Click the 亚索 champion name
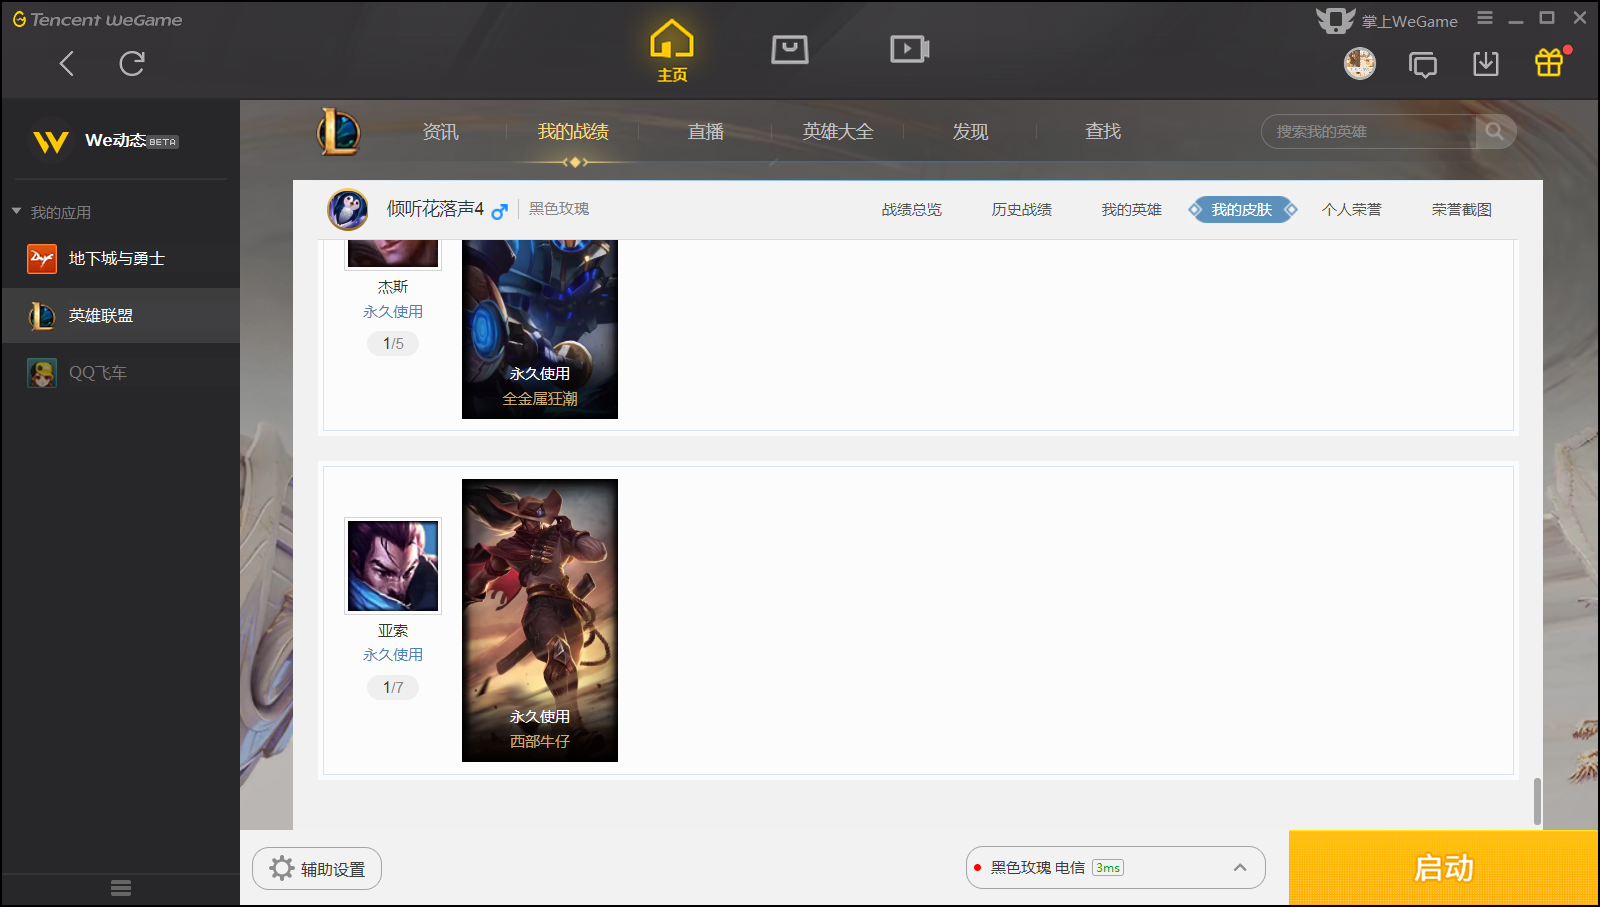The width and height of the screenshot is (1600, 907). (393, 631)
